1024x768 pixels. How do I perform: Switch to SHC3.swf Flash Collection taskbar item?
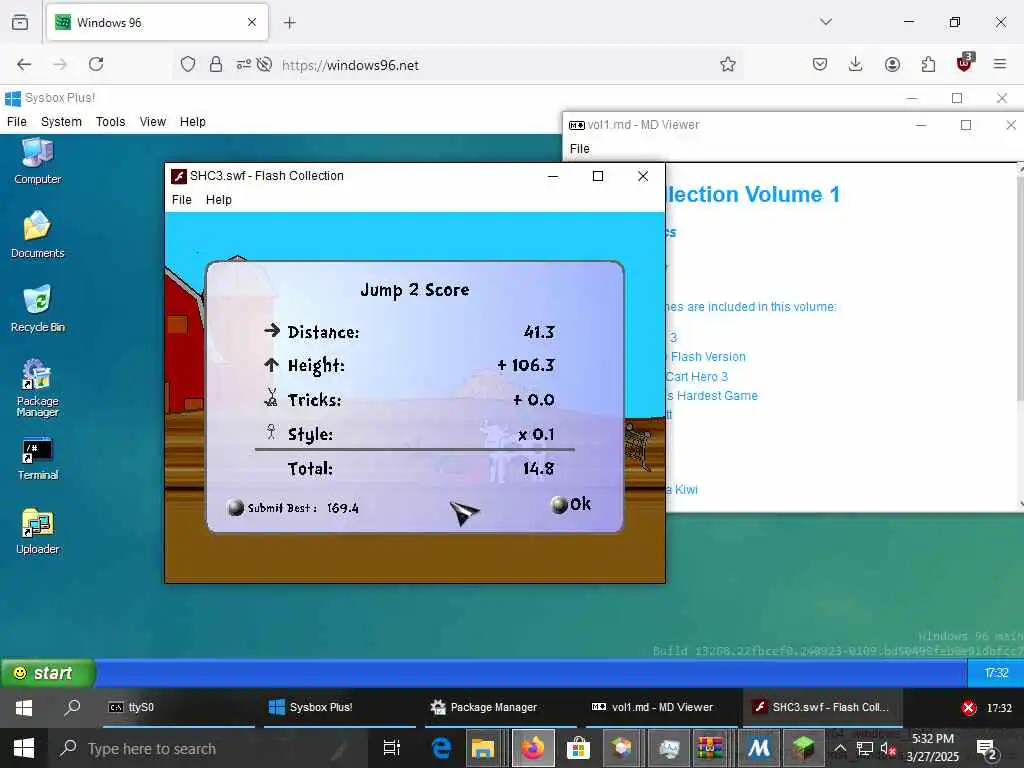(823, 707)
